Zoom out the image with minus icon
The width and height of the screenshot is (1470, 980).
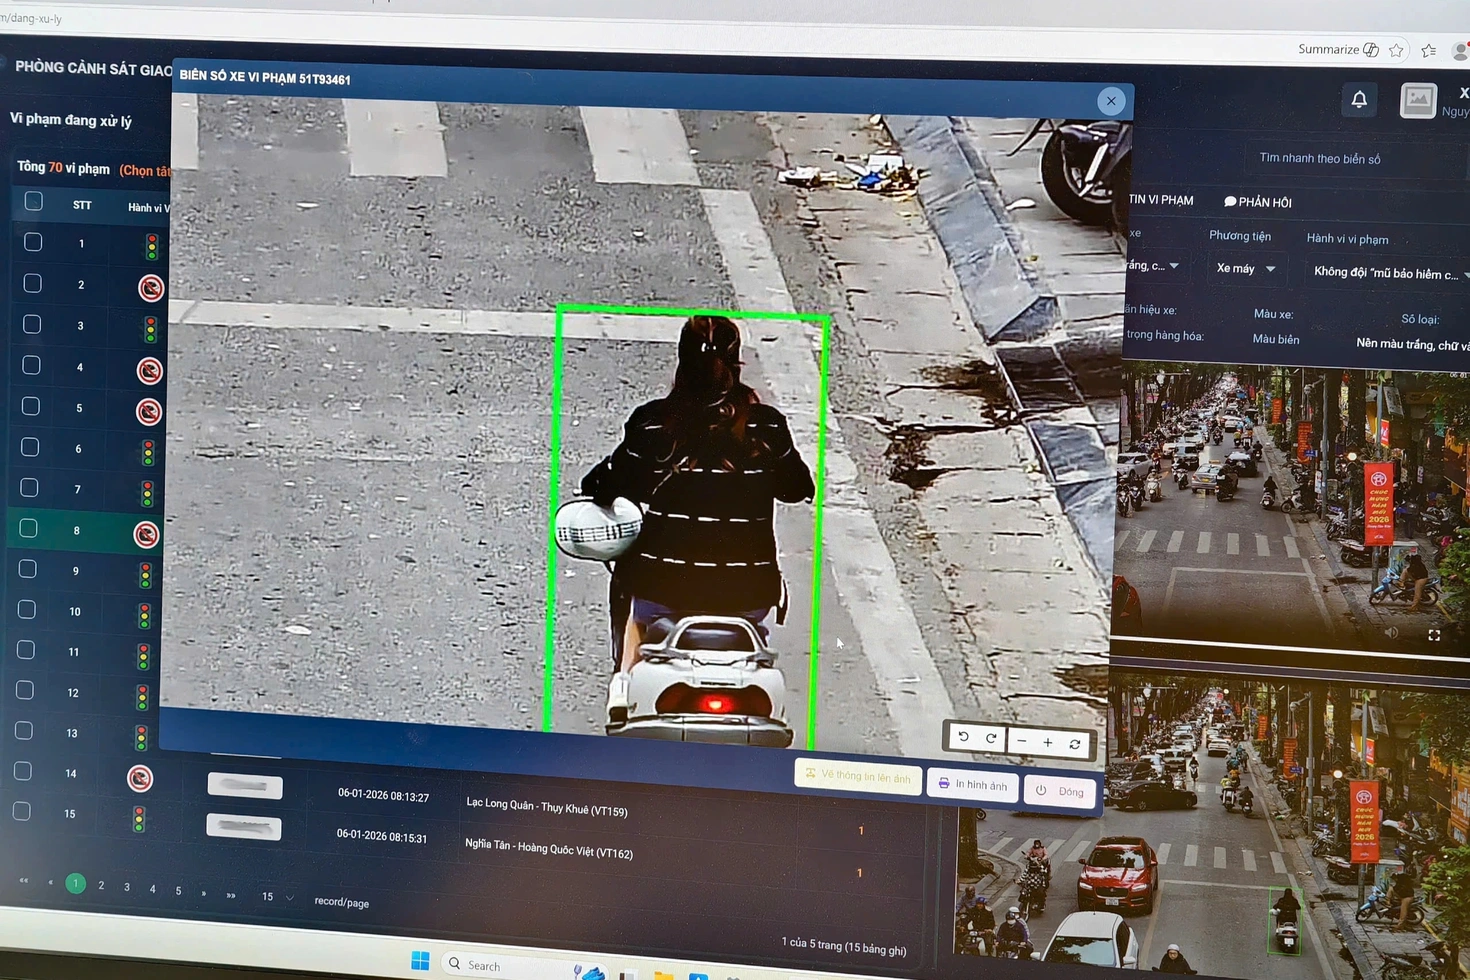coord(1021,741)
